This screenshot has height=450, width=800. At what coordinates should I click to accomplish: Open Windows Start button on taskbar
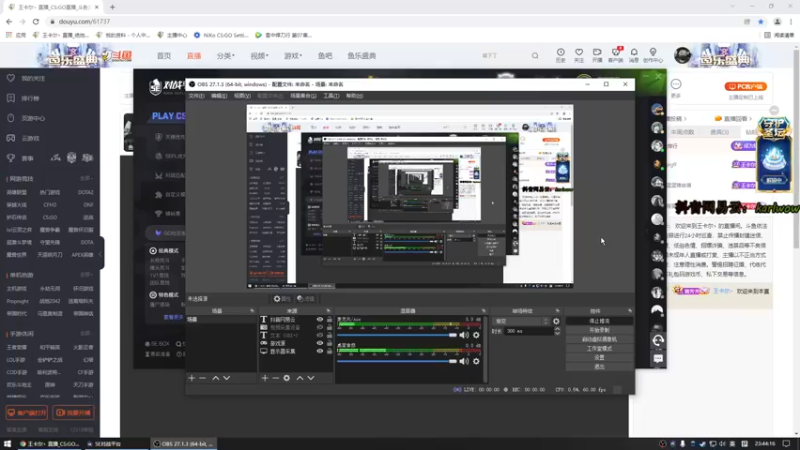7,444
